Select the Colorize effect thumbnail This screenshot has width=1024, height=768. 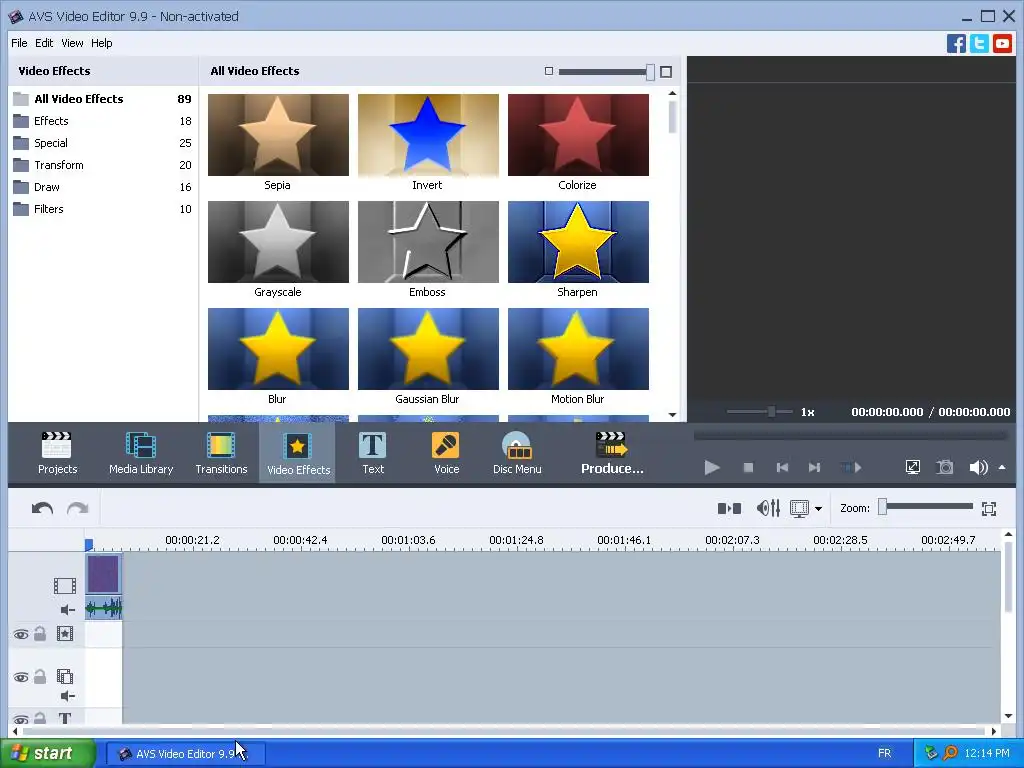click(x=579, y=135)
